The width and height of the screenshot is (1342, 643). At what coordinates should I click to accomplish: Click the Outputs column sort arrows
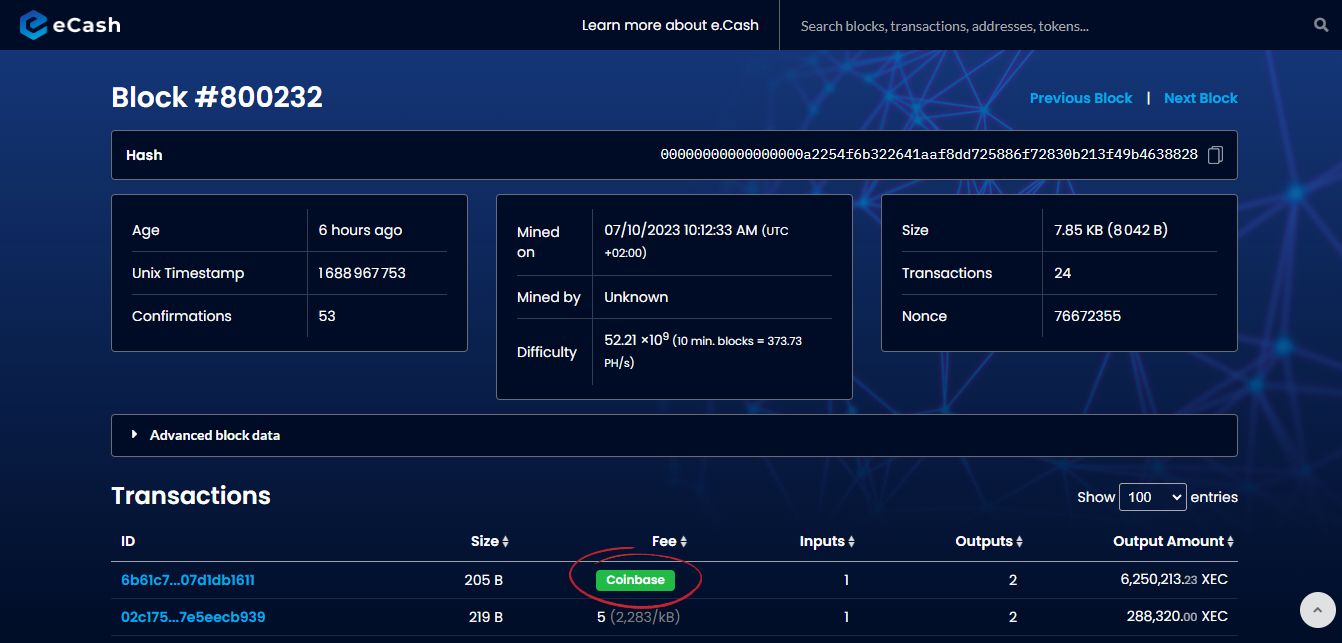pos(1019,542)
